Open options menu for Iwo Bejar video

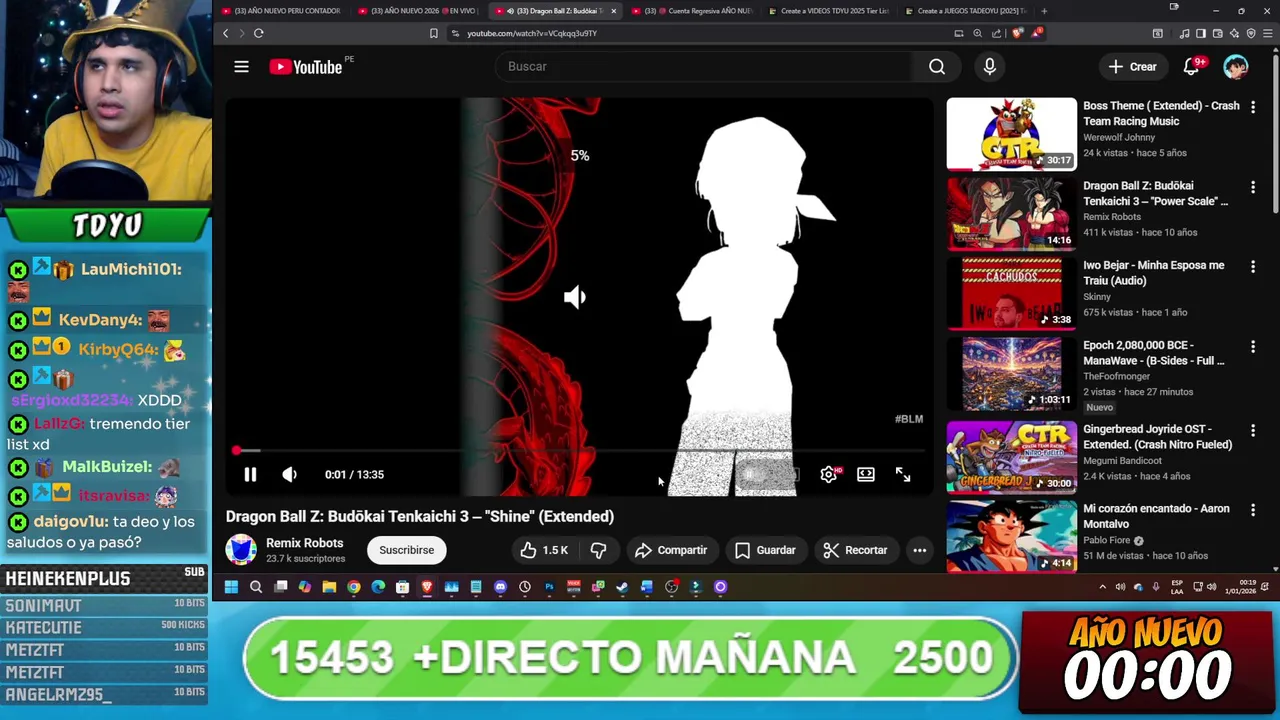[1253, 267]
